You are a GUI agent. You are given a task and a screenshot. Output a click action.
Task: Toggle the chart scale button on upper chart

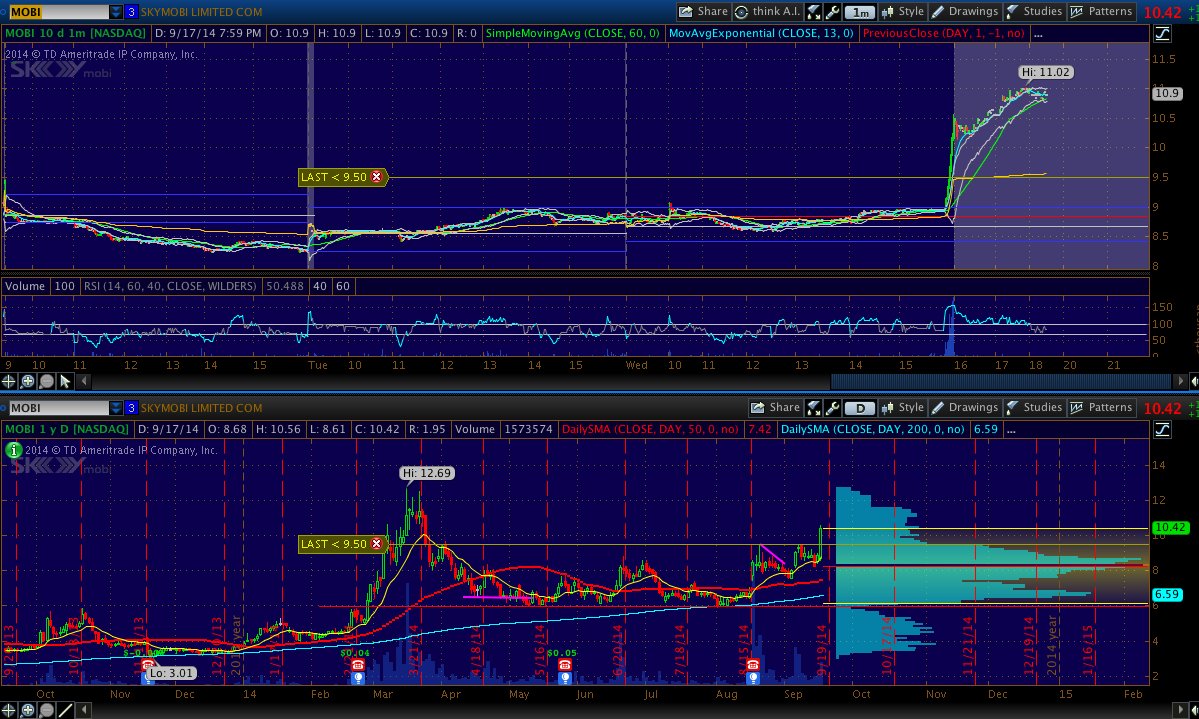[1162, 34]
